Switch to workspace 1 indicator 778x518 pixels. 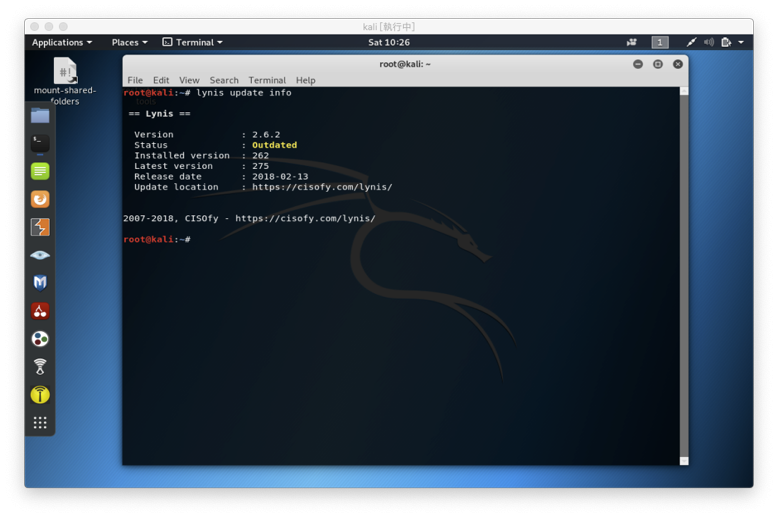659,42
